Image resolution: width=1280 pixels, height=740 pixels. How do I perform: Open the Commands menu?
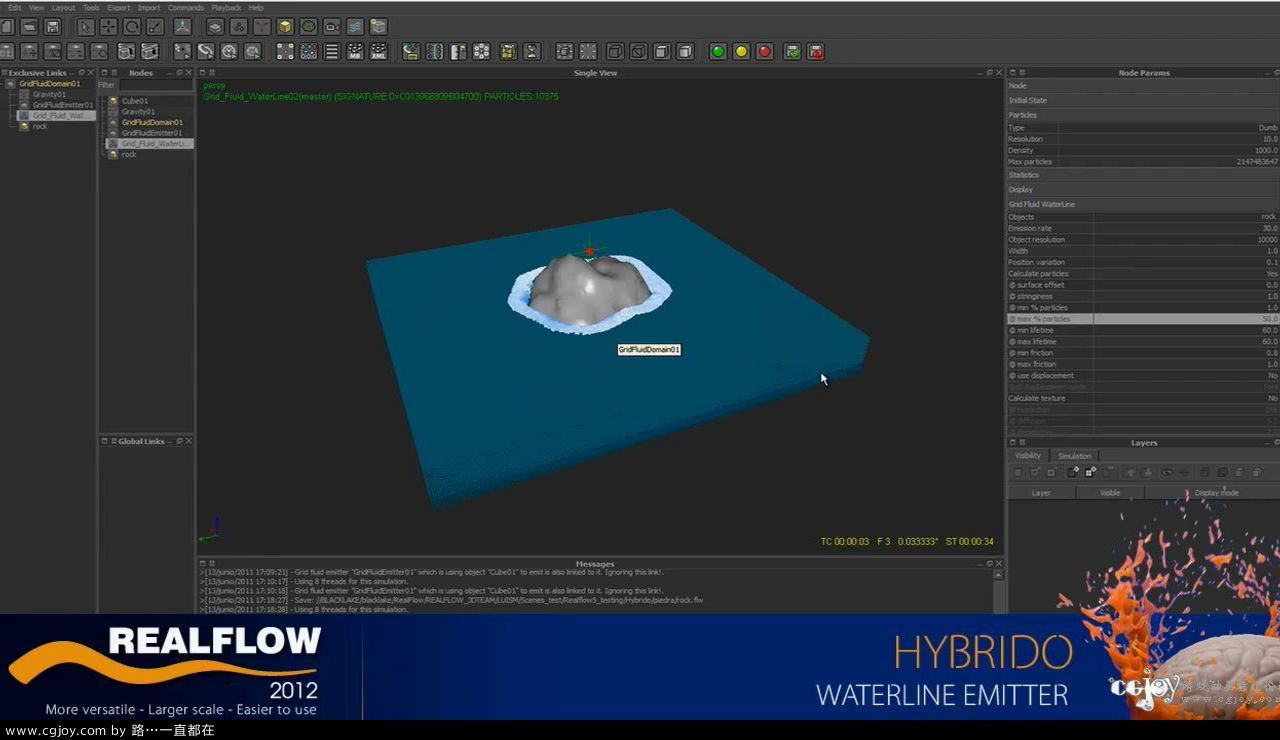(185, 7)
